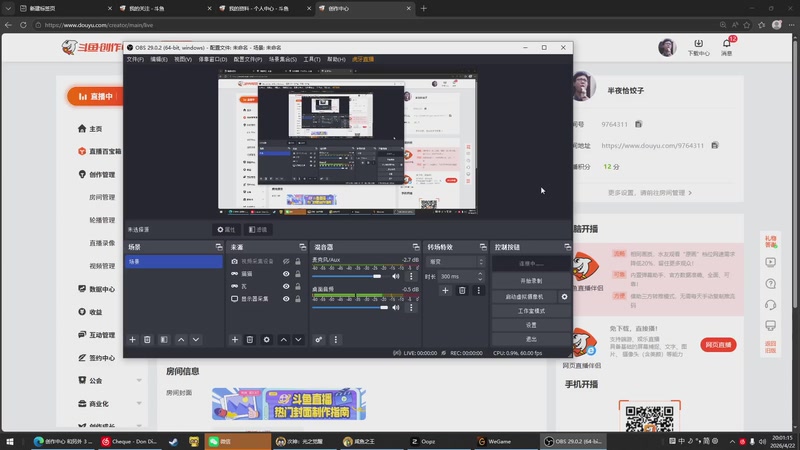This screenshot has height=450, width=800.
Task: Open mixer panel three-dot menu at the bottom
Action: click(x=335, y=340)
